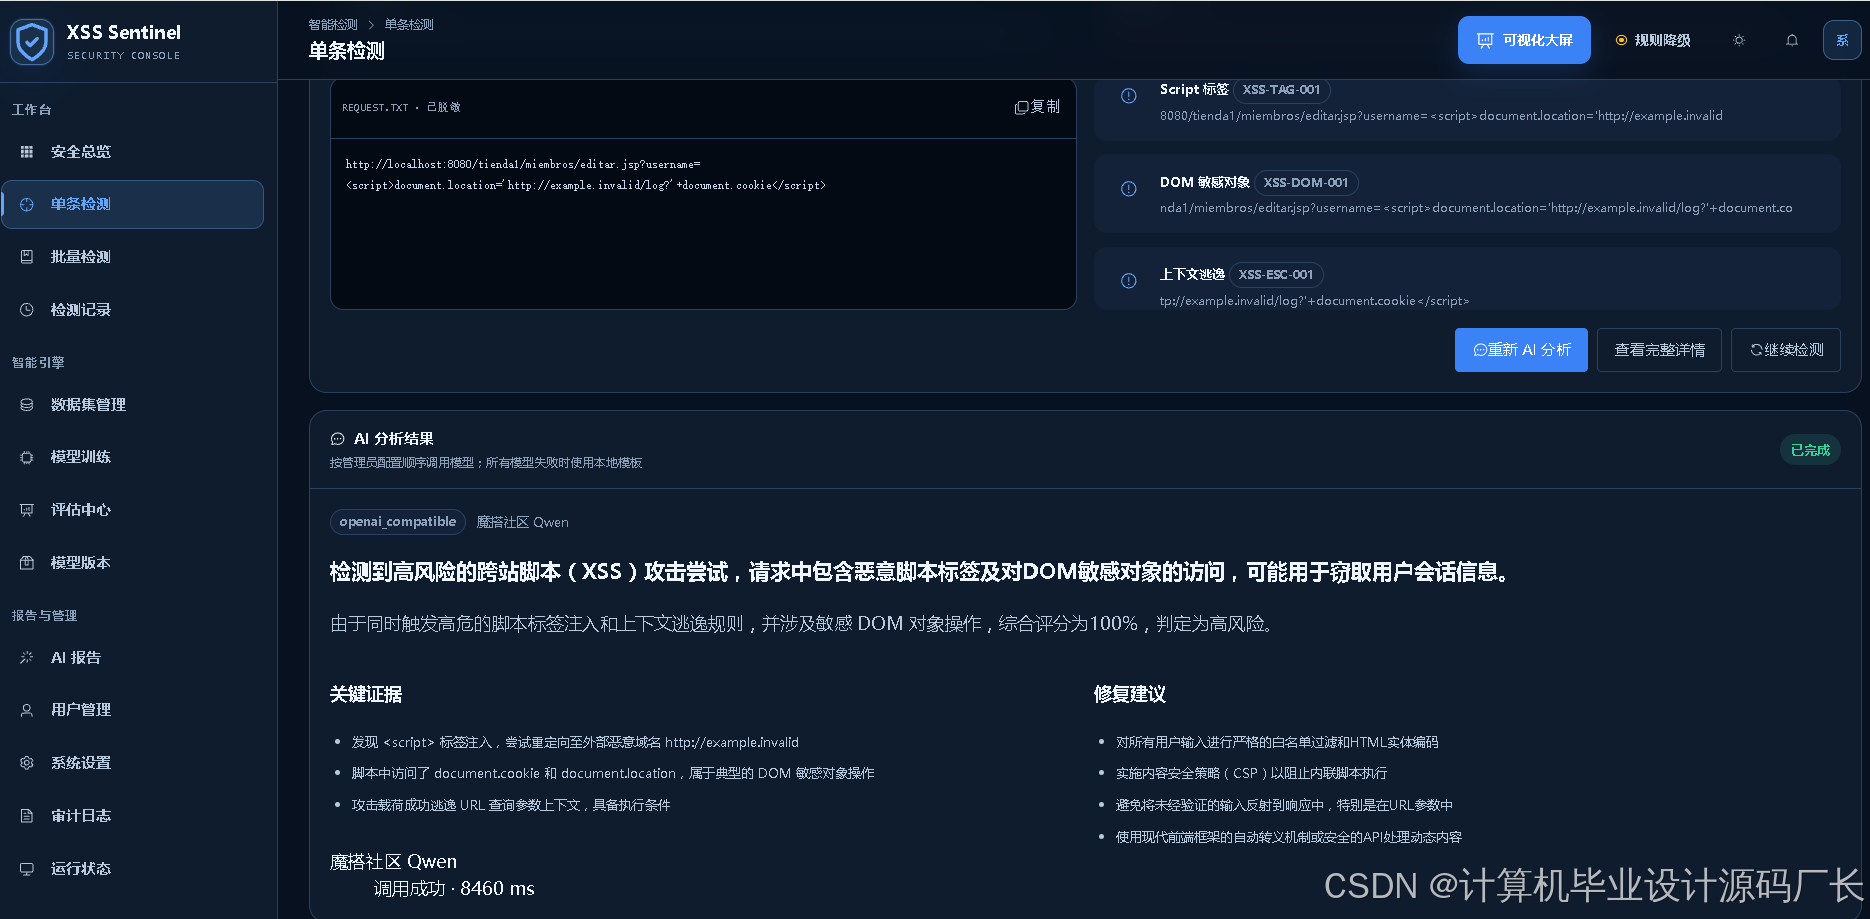Open 模型版本 from the sidebar
This screenshot has height=919, width=1870.
point(132,563)
